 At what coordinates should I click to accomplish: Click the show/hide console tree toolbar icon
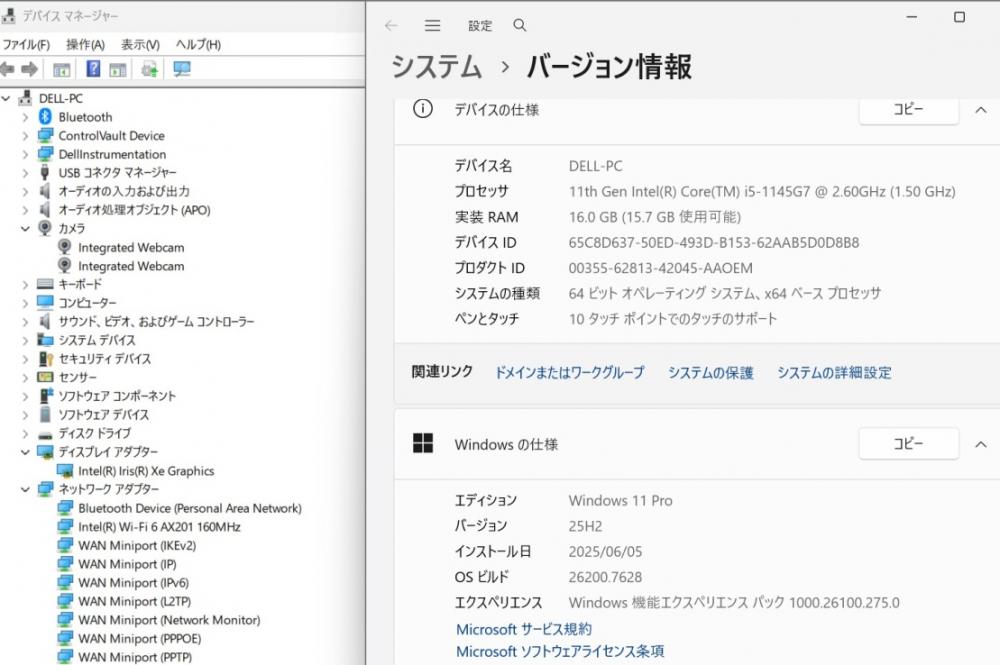[x=61, y=69]
